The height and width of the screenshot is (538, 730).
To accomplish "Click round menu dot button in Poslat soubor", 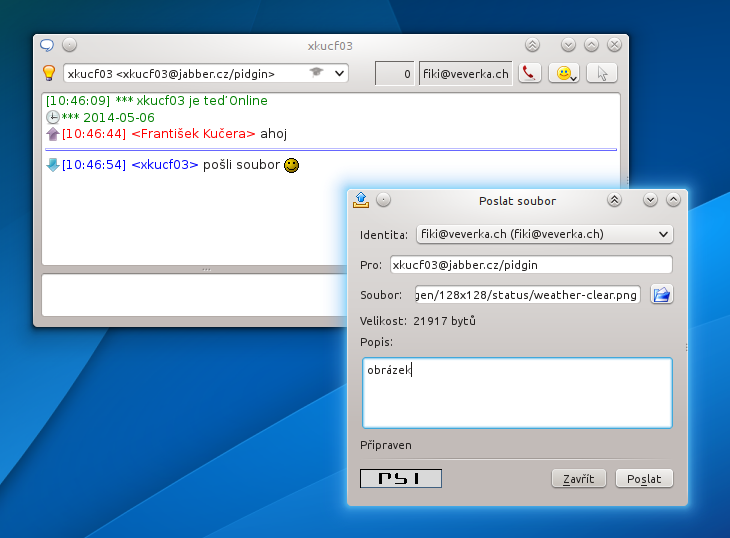I will coord(383,200).
